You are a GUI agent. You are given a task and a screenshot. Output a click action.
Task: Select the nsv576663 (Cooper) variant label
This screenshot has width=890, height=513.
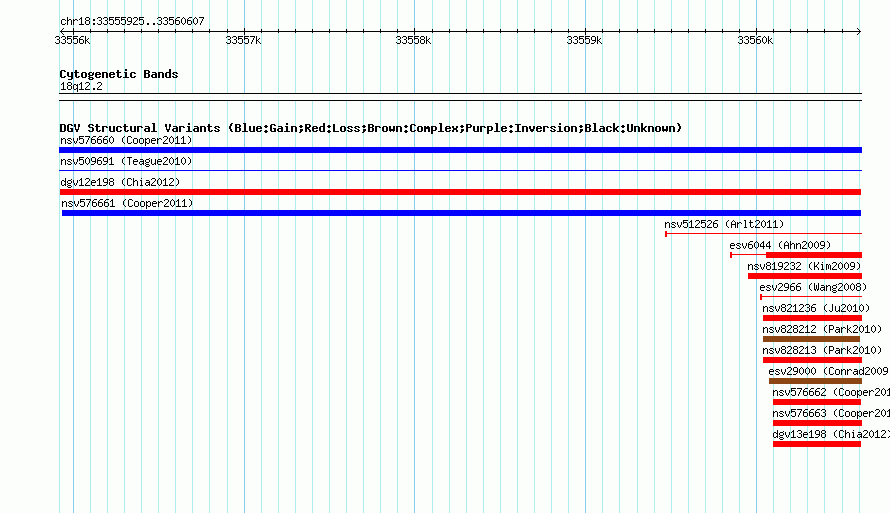pyautogui.click(x=831, y=413)
